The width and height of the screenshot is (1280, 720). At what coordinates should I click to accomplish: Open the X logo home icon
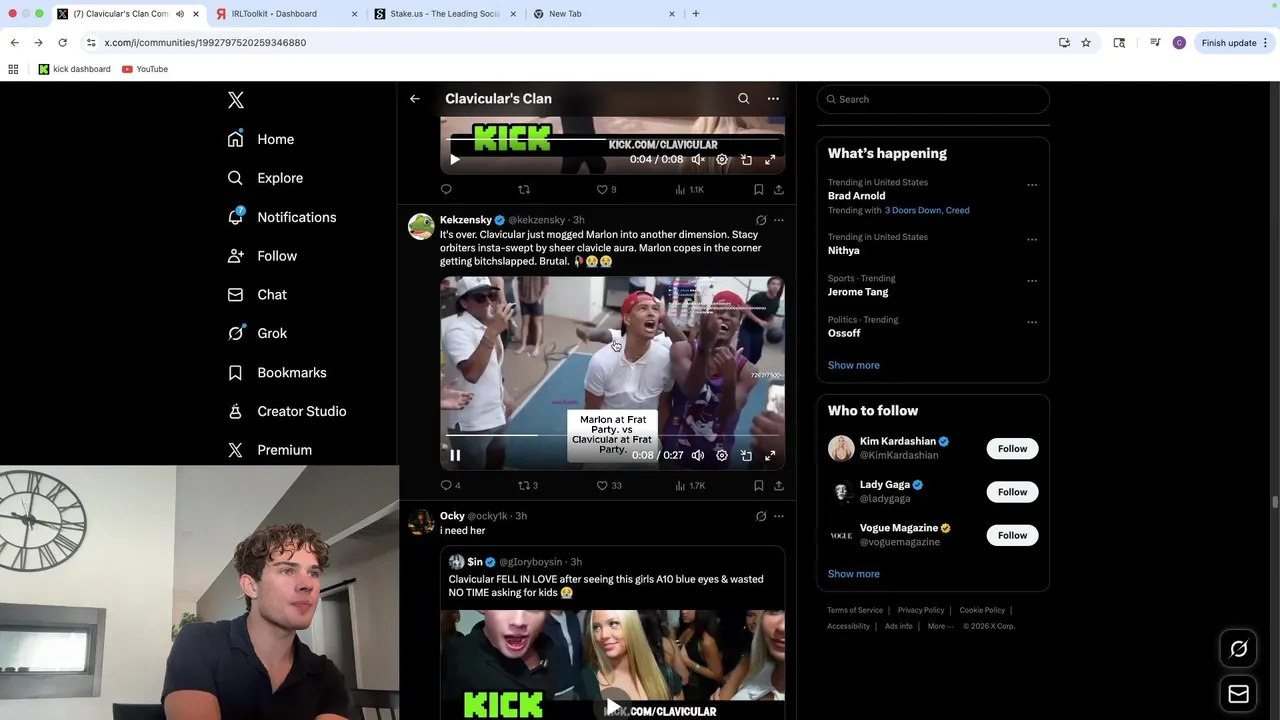tap(235, 100)
